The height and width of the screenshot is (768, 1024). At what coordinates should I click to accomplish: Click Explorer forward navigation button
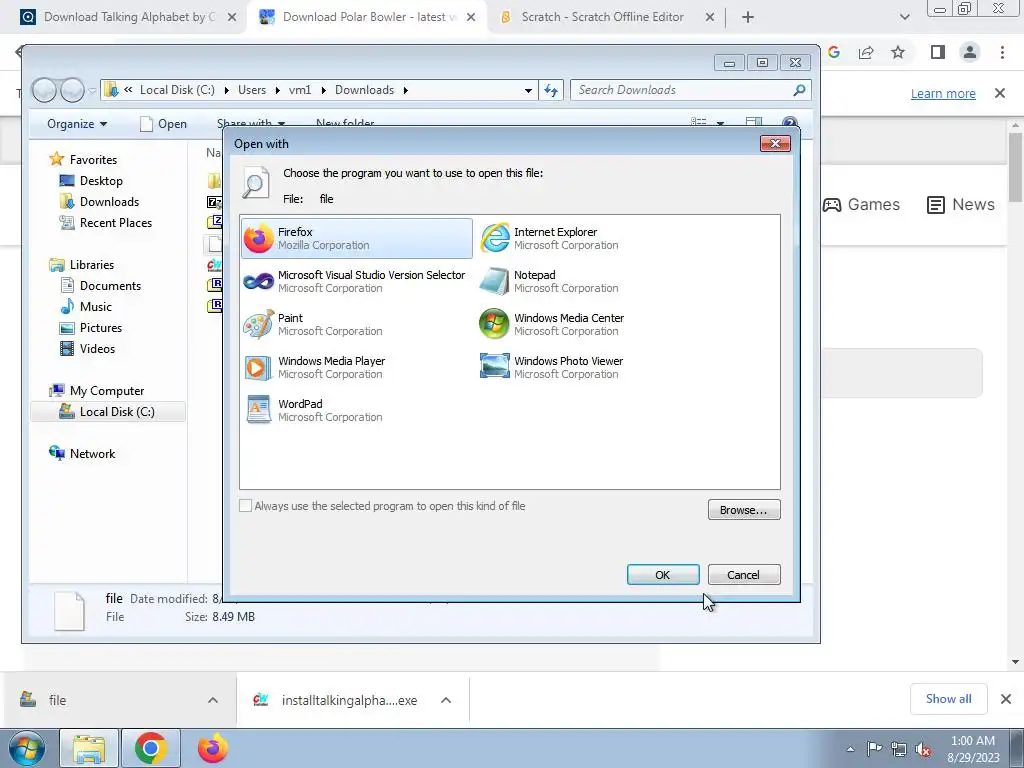coord(72,90)
